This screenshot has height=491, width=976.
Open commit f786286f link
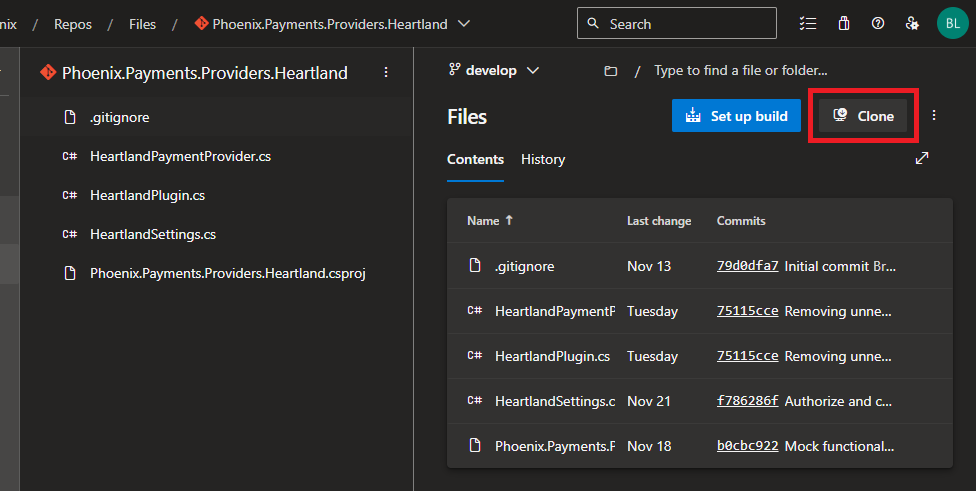tap(747, 401)
